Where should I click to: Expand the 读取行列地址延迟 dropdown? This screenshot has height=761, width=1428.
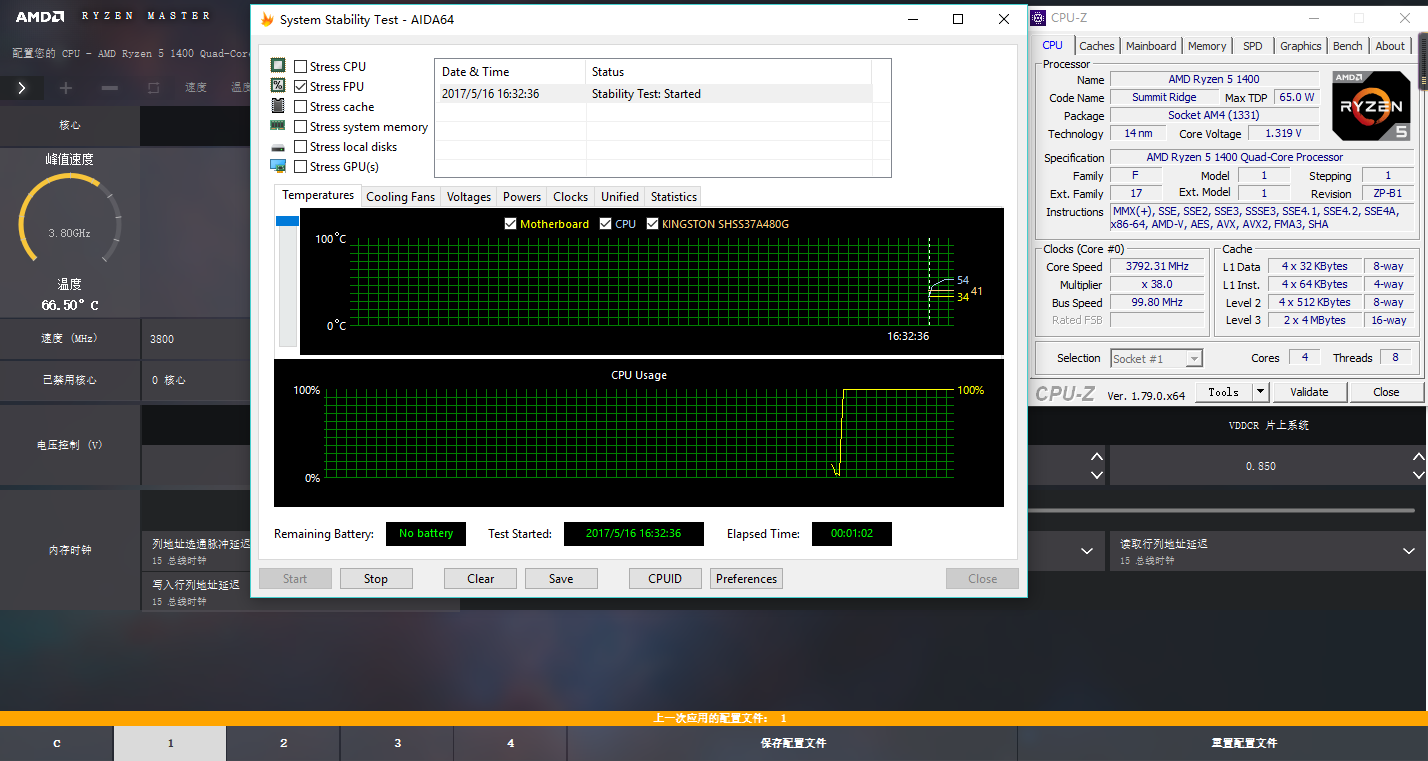(x=1410, y=551)
